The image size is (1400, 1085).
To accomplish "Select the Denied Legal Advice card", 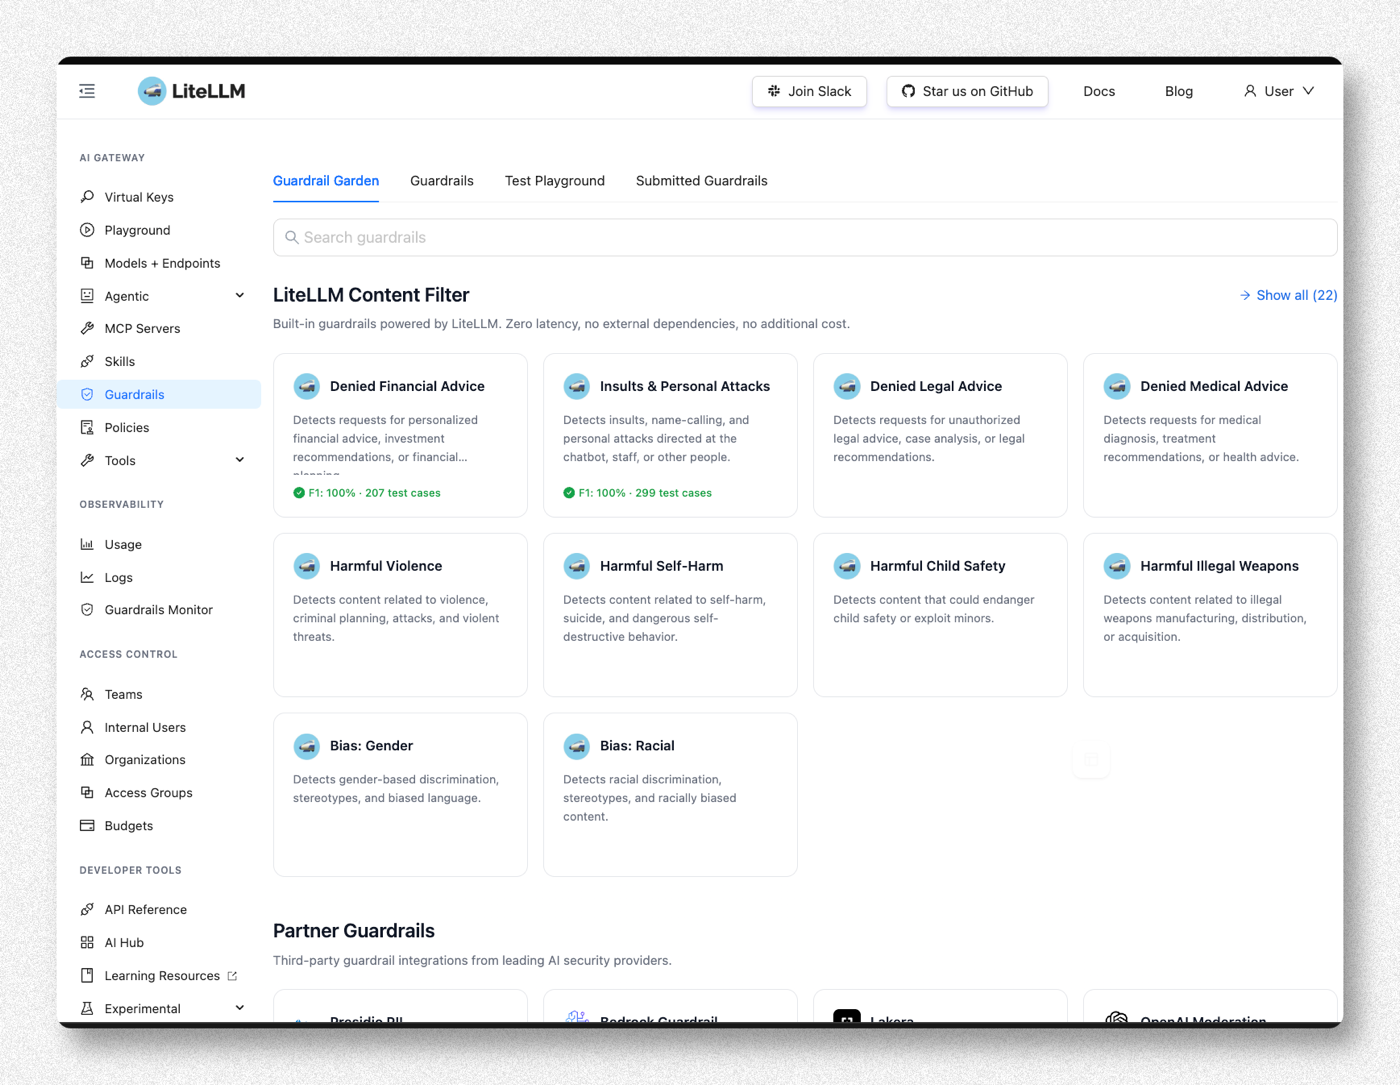I will (940, 435).
